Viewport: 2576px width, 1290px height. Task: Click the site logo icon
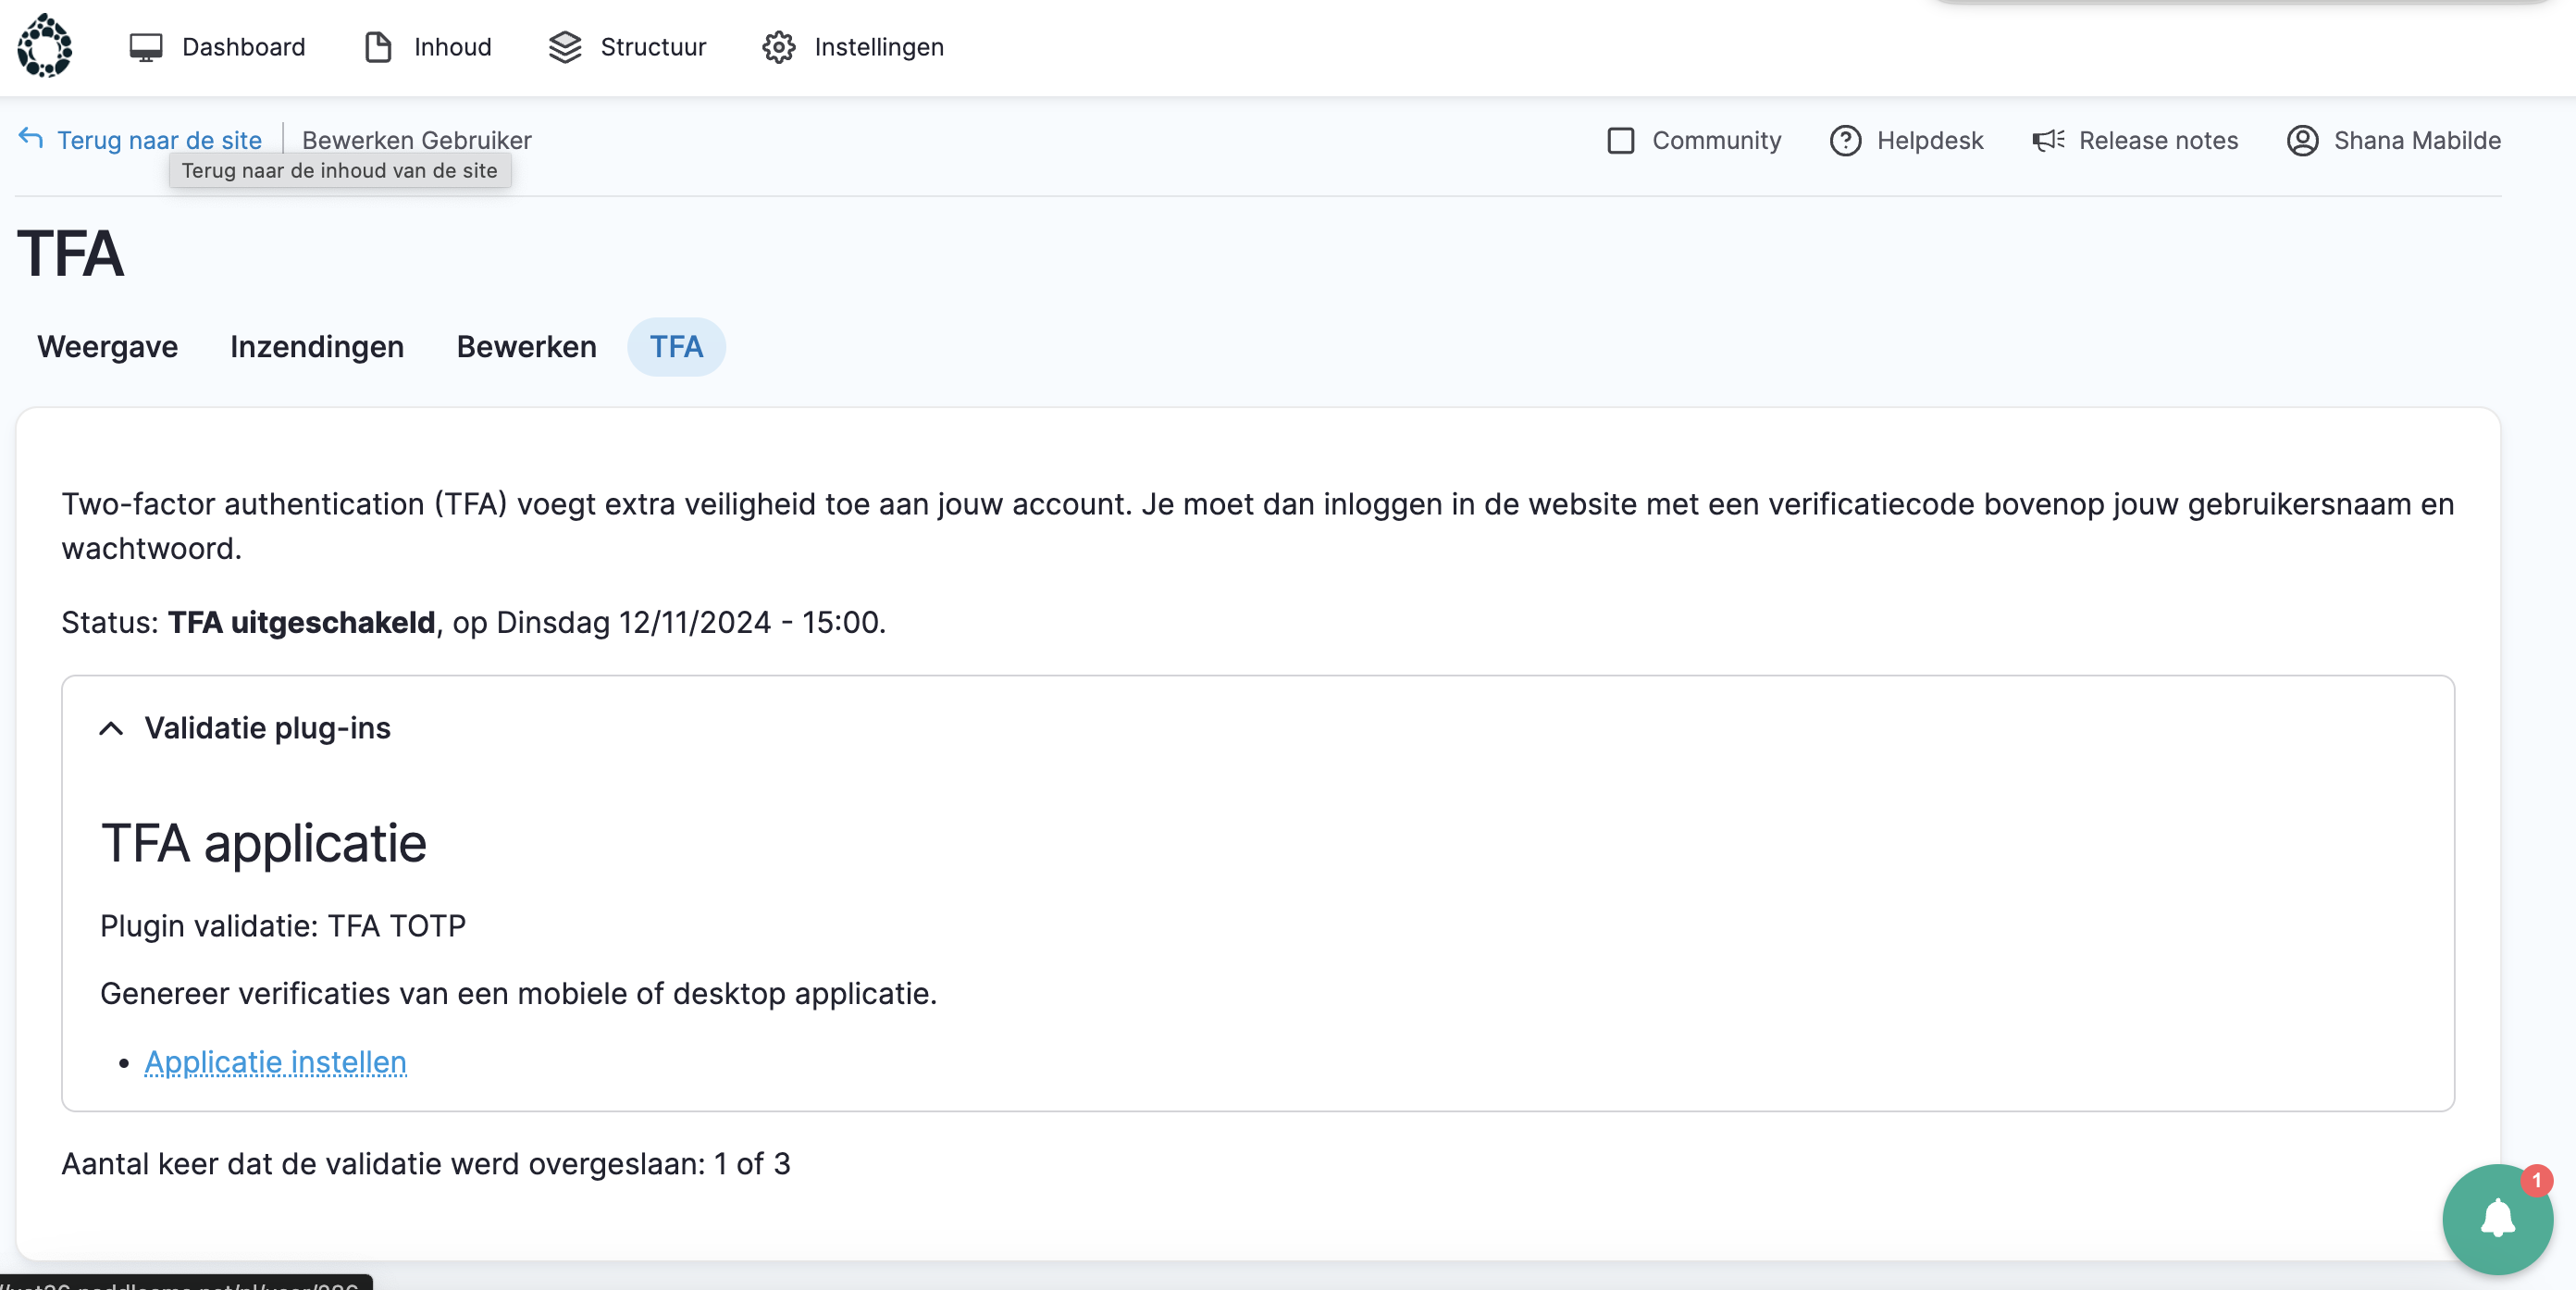tap(45, 46)
